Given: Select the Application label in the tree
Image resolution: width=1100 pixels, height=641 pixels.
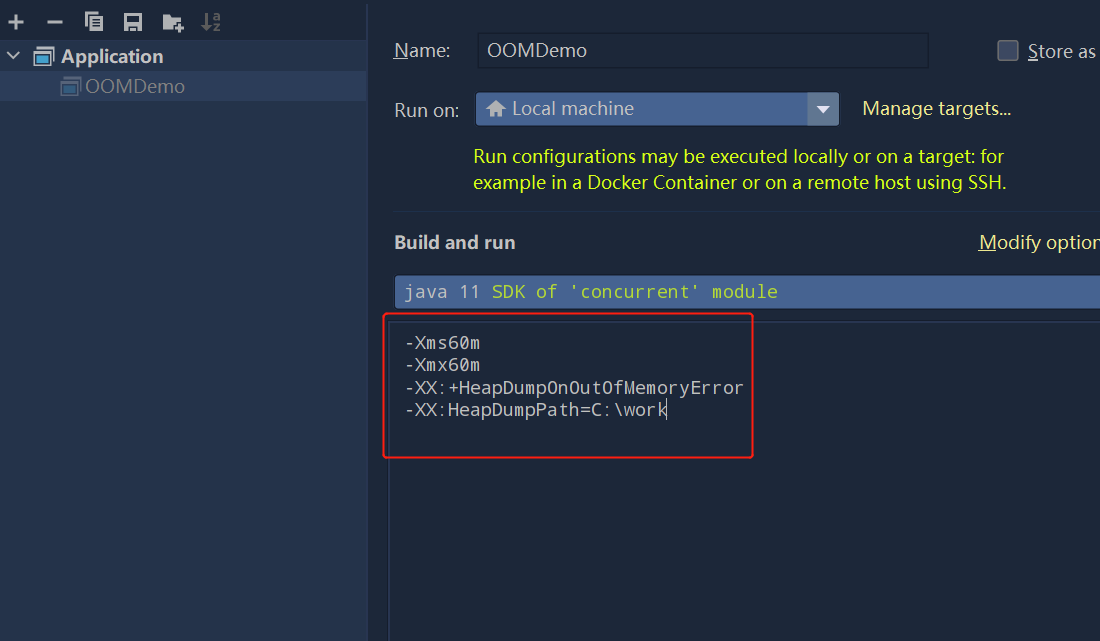Looking at the screenshot, I should click(112, 57).
